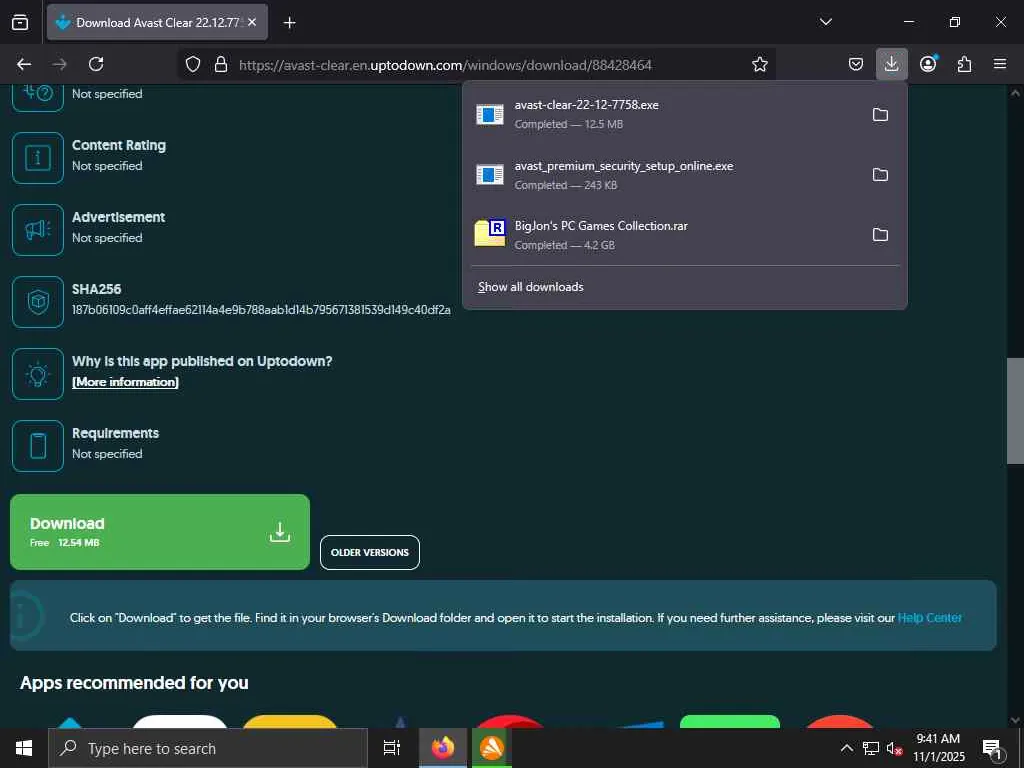The width and height of the screenshot is (1024, 768).
Task: Click the SHA256 shield icon
Action: [x=38, y=302]
